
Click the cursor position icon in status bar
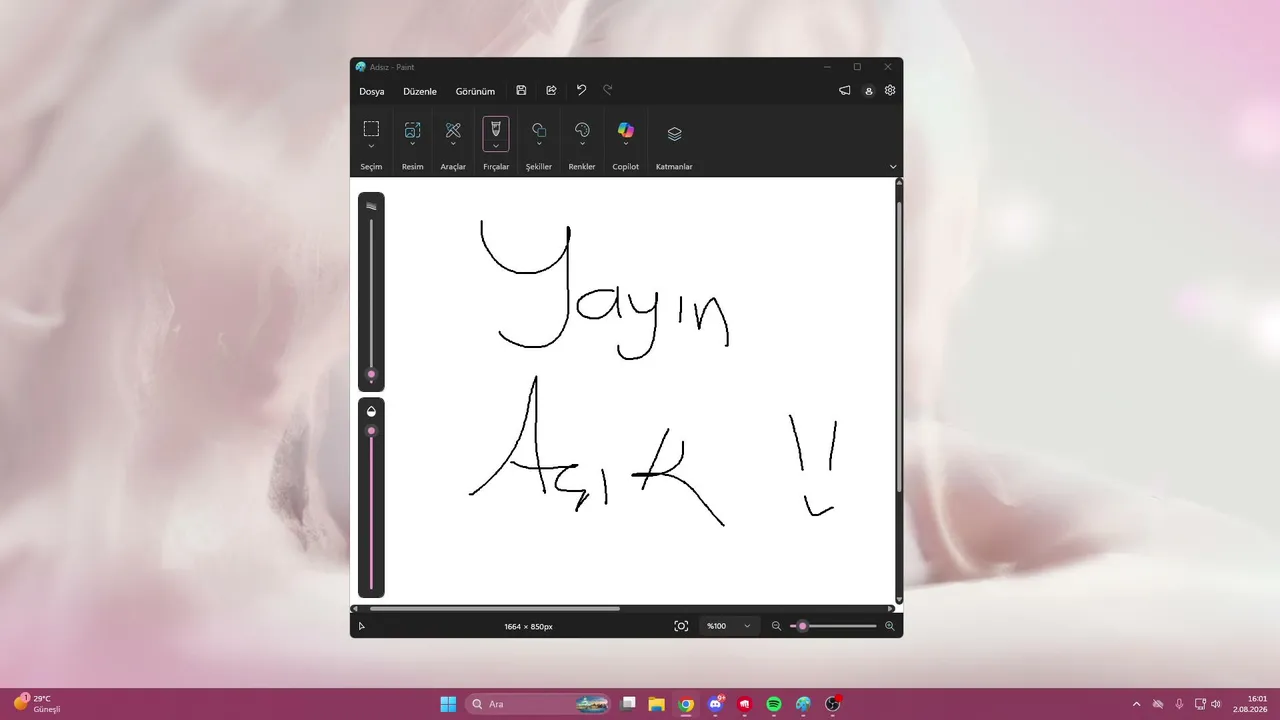361,626
